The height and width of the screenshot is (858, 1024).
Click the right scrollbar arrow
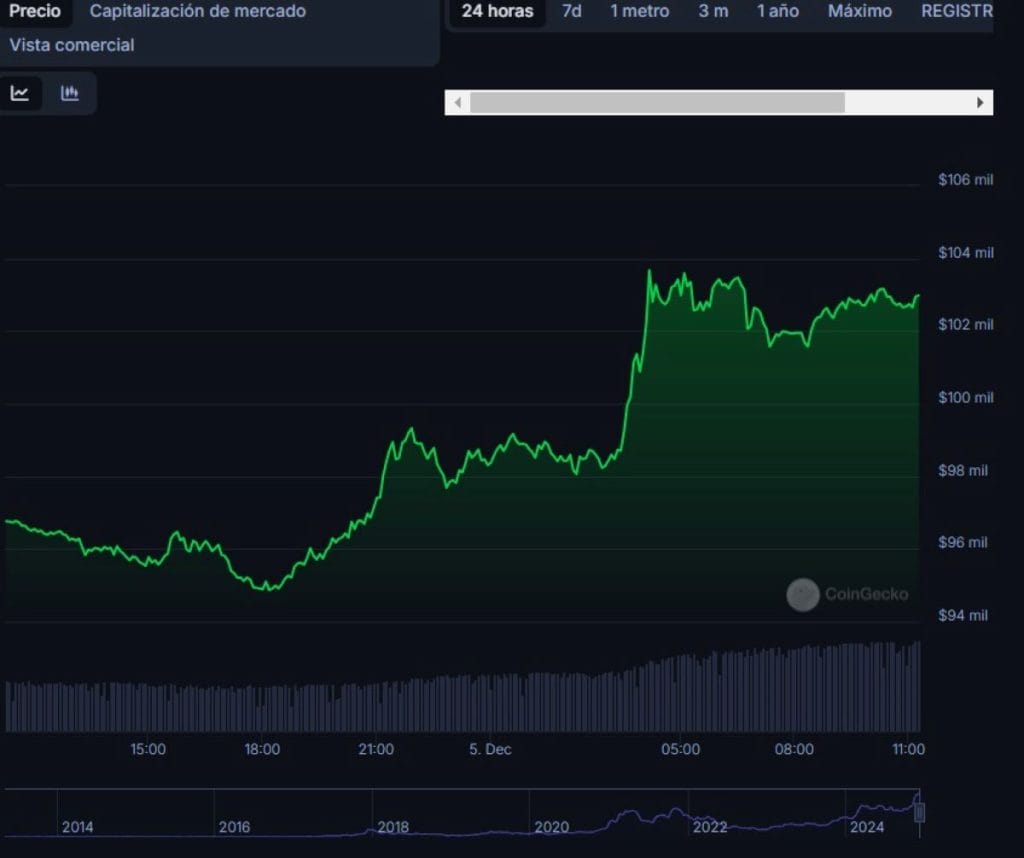tap(981, 102)
